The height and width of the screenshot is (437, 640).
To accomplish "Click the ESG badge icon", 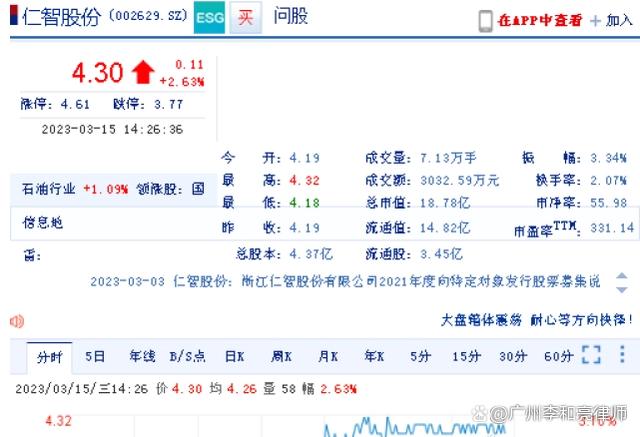I will [209, 18].
